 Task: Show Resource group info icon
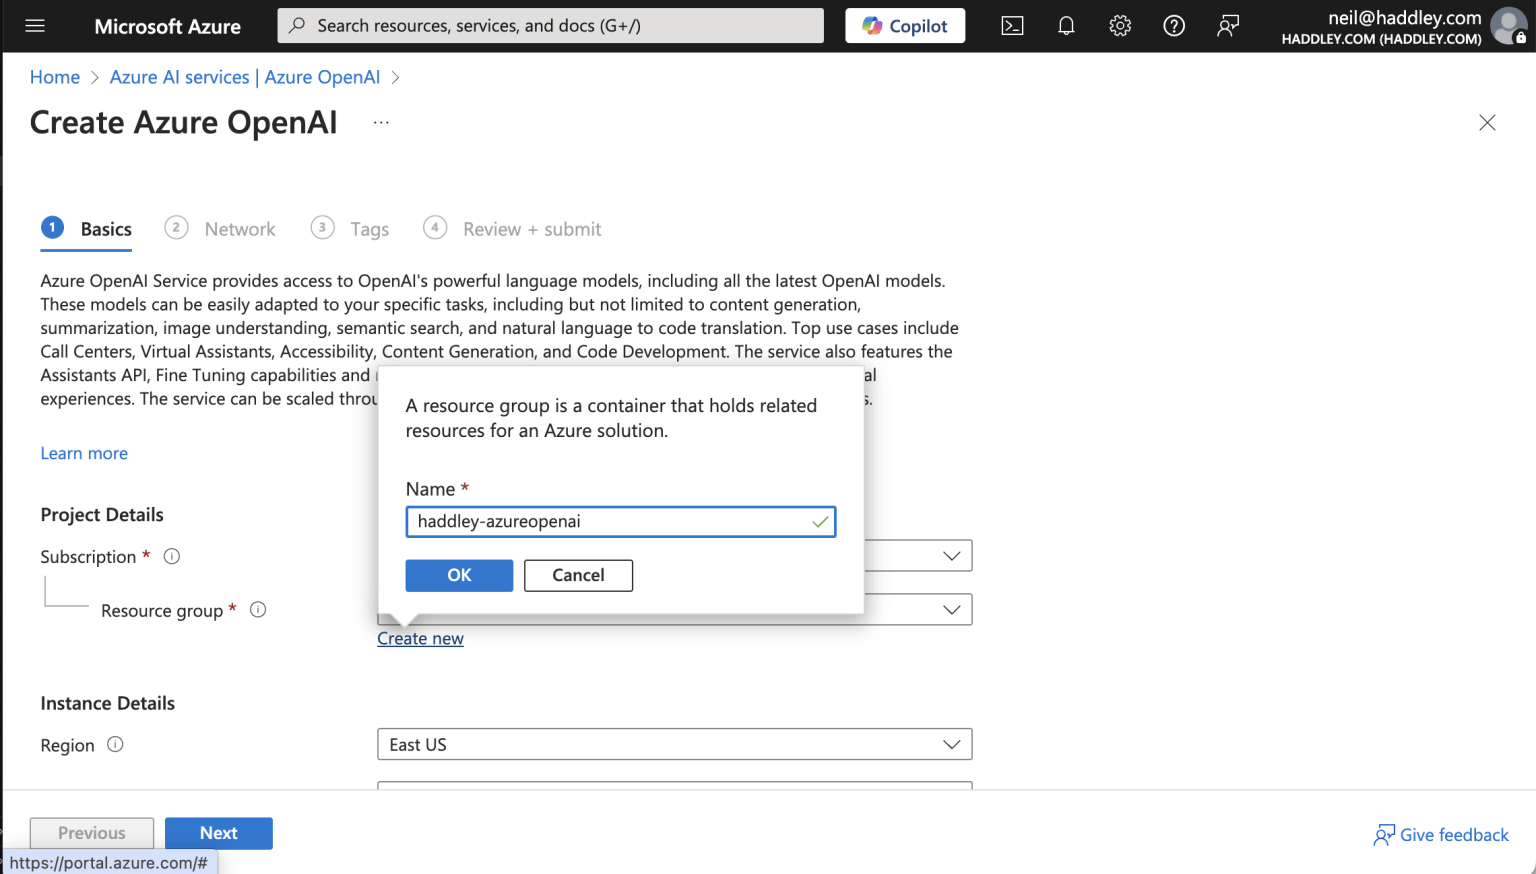(x=258, y=610)
